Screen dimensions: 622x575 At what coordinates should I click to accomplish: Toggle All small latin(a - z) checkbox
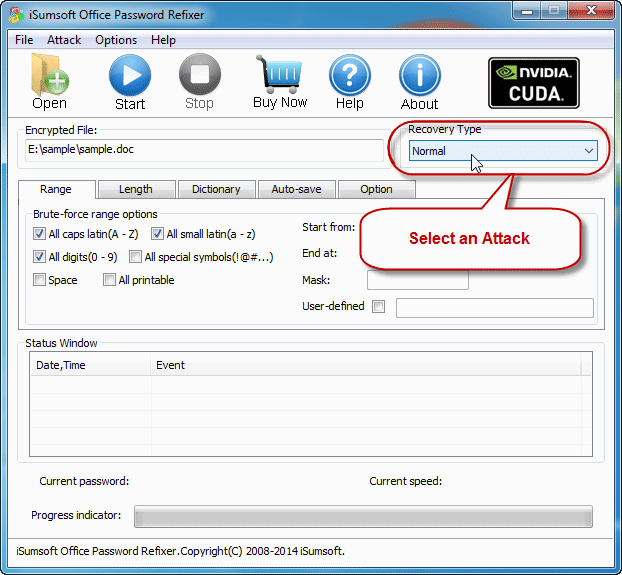point(157,234)
